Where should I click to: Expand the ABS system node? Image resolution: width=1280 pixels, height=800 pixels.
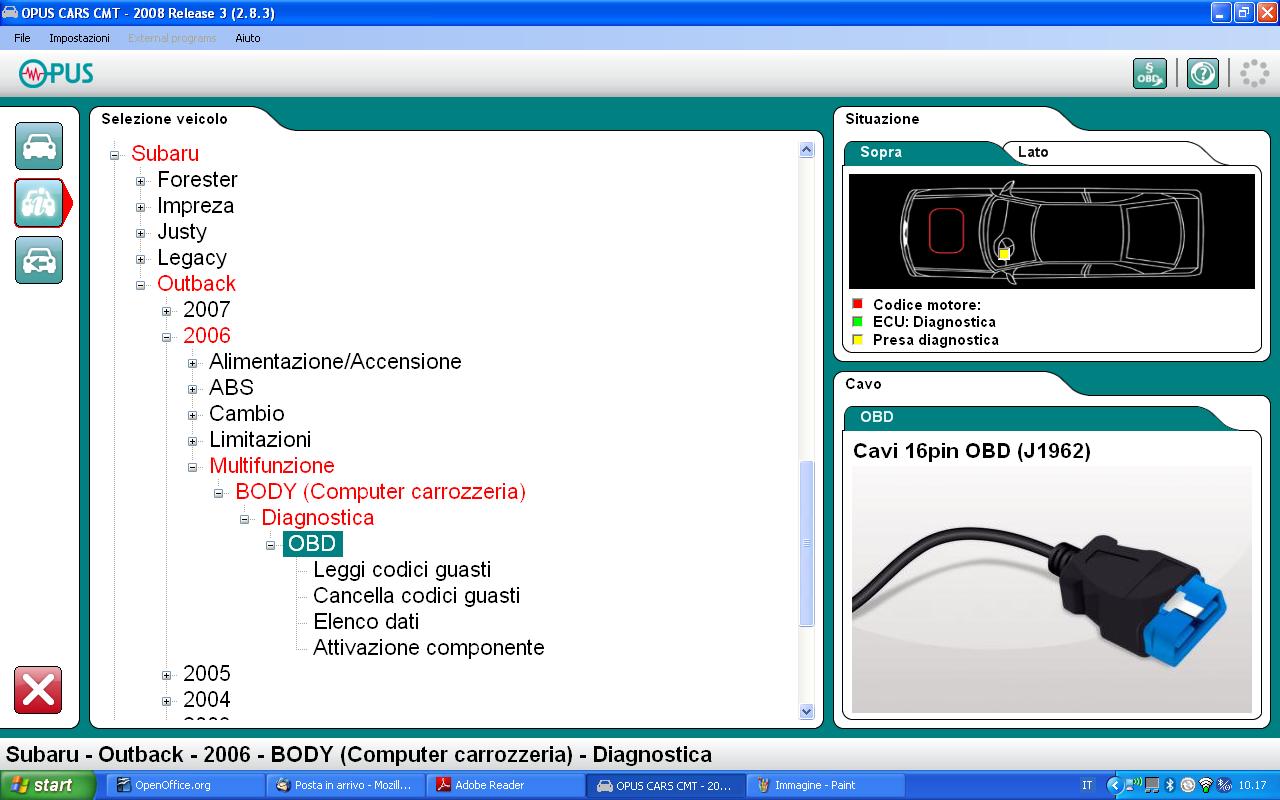193,389
